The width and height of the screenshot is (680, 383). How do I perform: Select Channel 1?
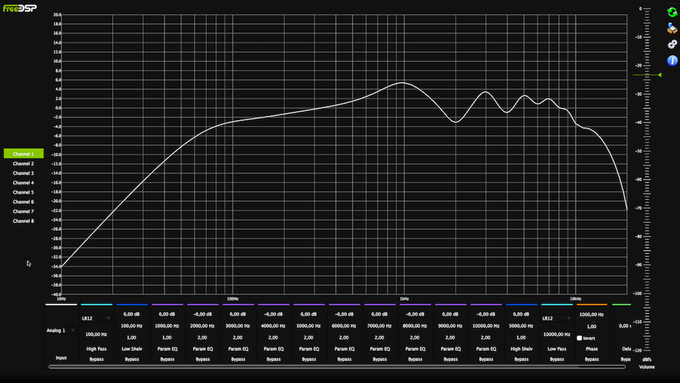coord(23,154)
